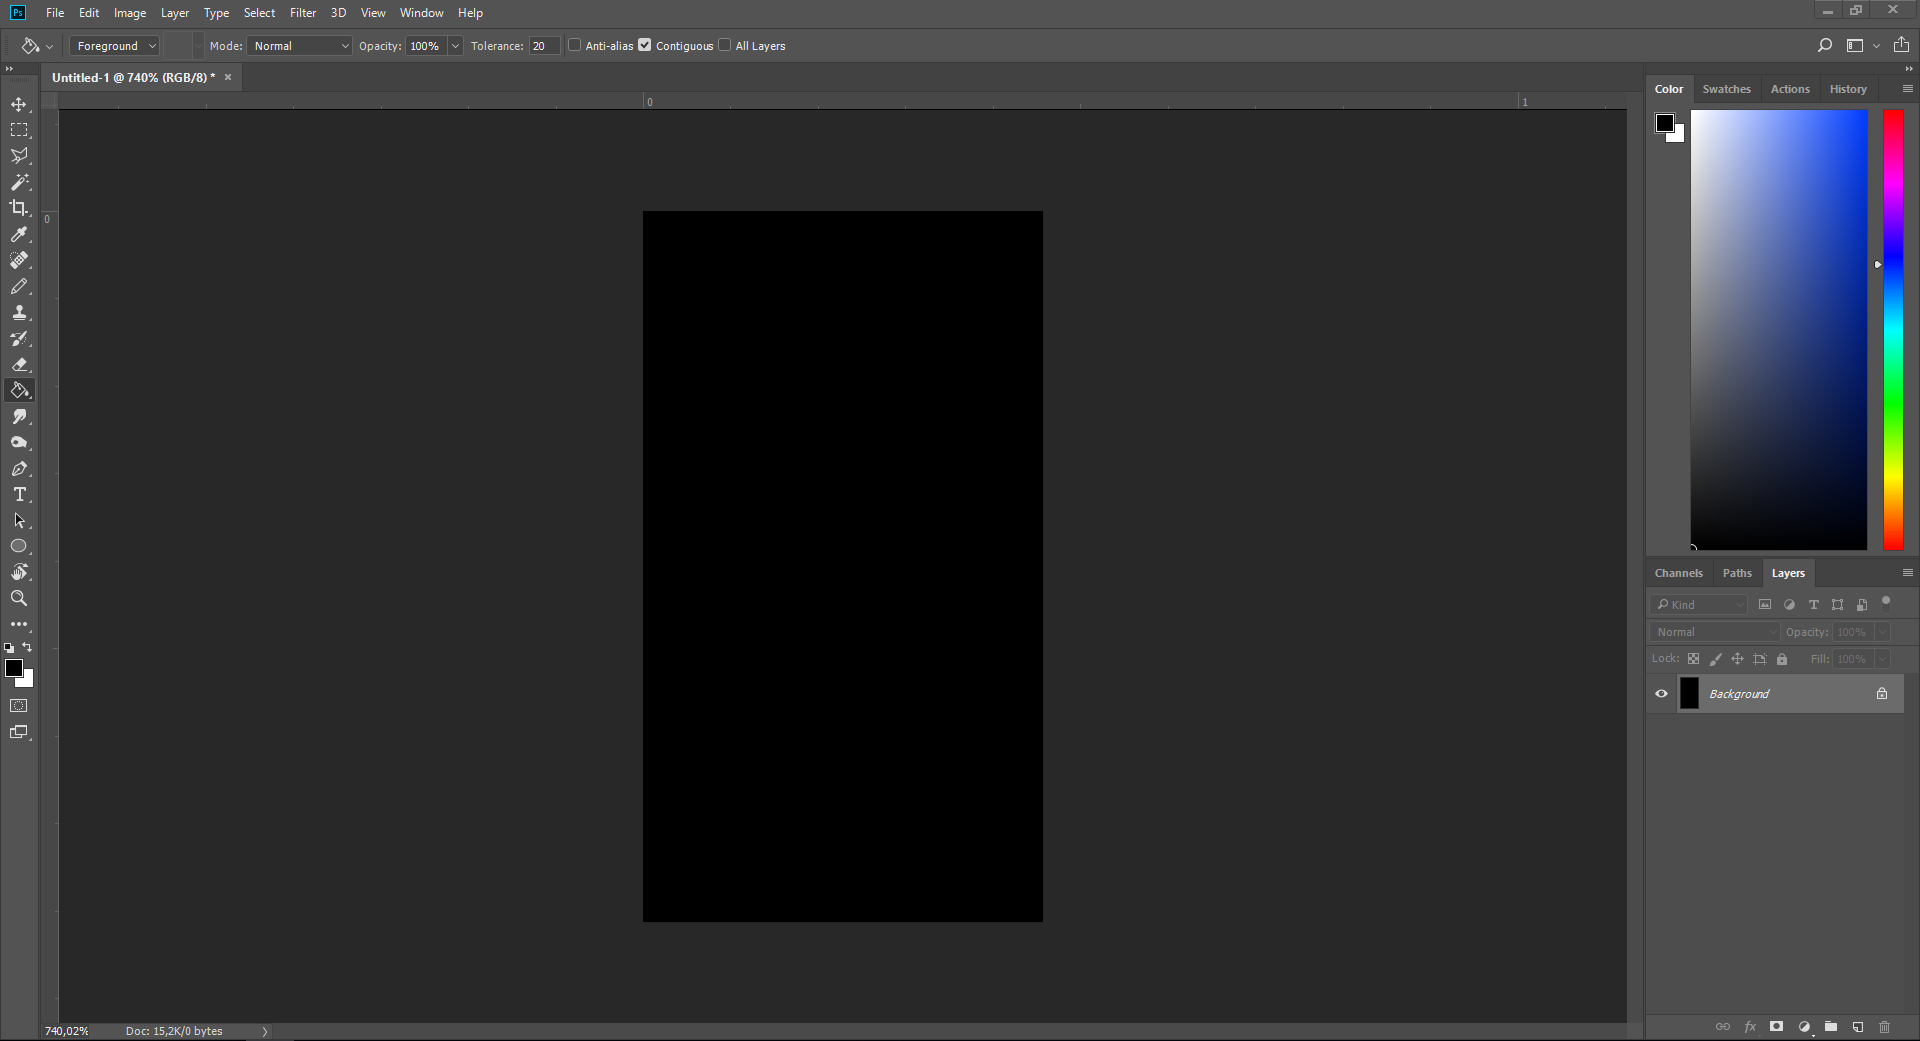The height and width of the screenshot is (1041, 1920).
Task: Toggle lock position
Action: [x=1737, y=659]
